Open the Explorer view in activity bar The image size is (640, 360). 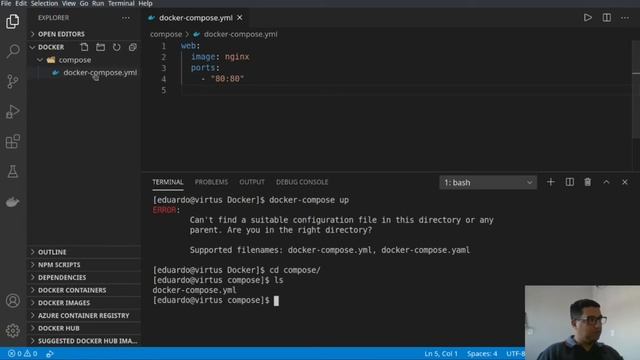pyautogui.click(x=13, y=21)
